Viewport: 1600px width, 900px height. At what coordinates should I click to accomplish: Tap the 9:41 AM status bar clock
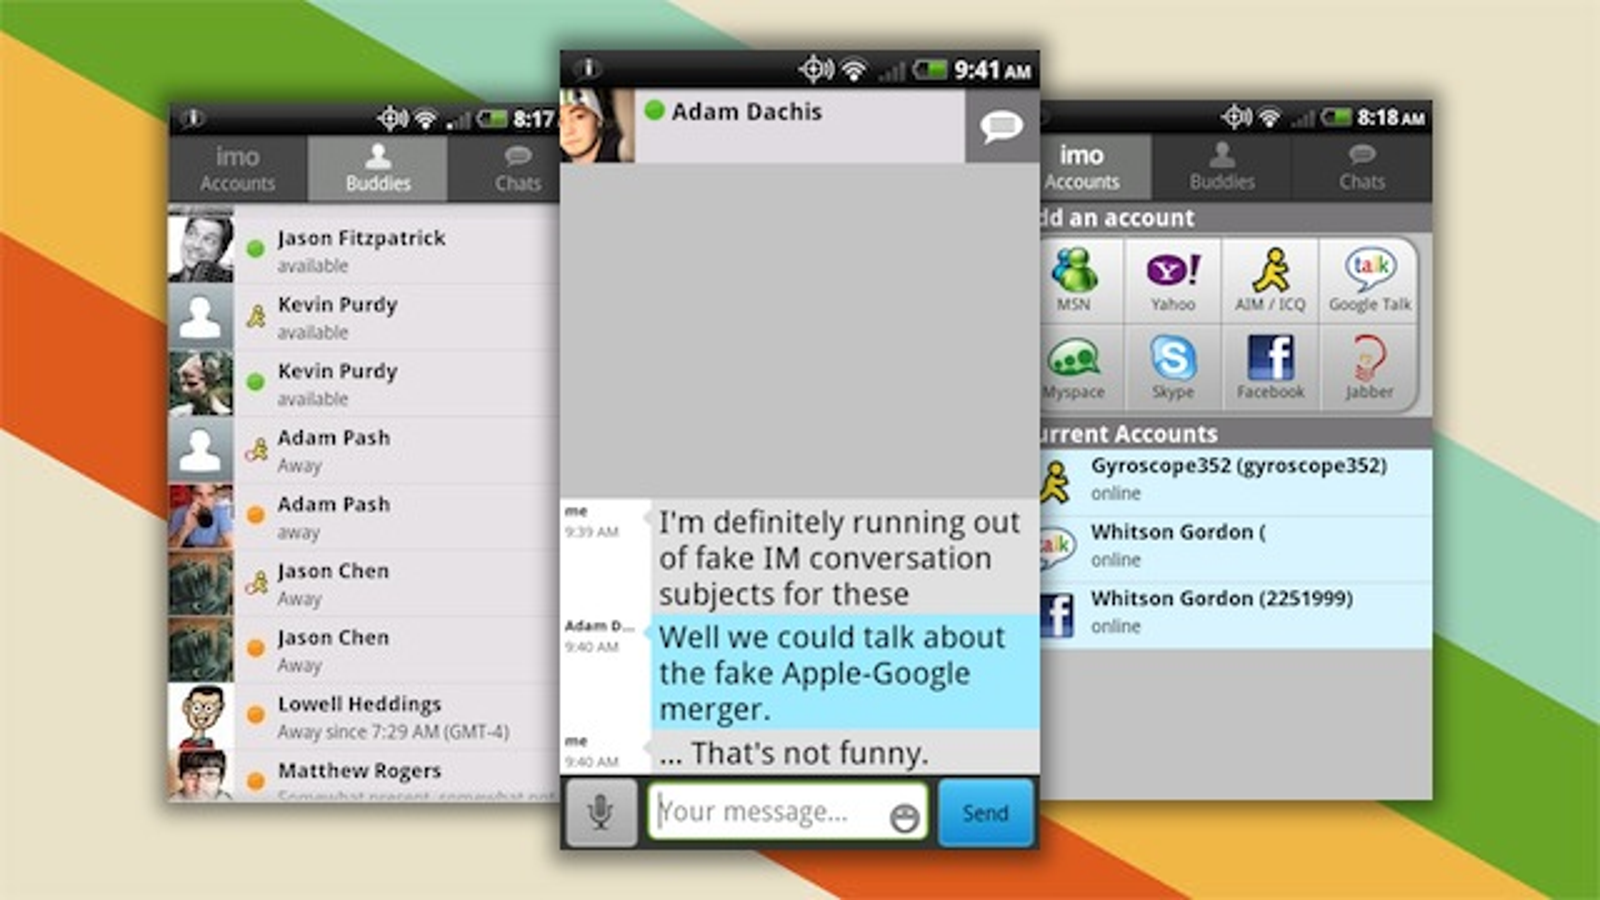pyautogui.click(x=992, y=70)
